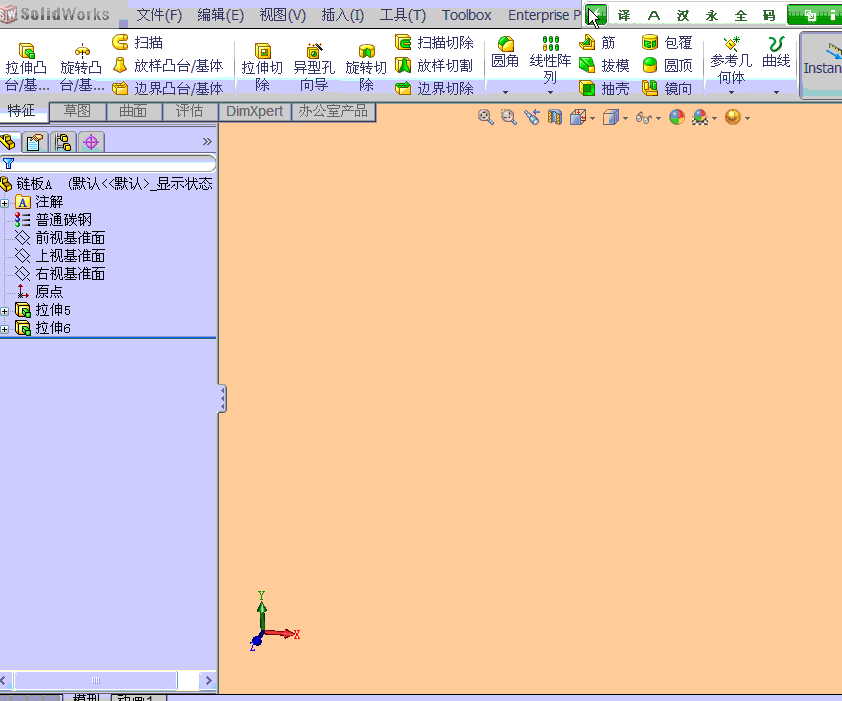Screen dimensions: 842x701
Task: Switch to the FeatureManager design tree tab
Action: pyautogui.click(x=9, y=142)
